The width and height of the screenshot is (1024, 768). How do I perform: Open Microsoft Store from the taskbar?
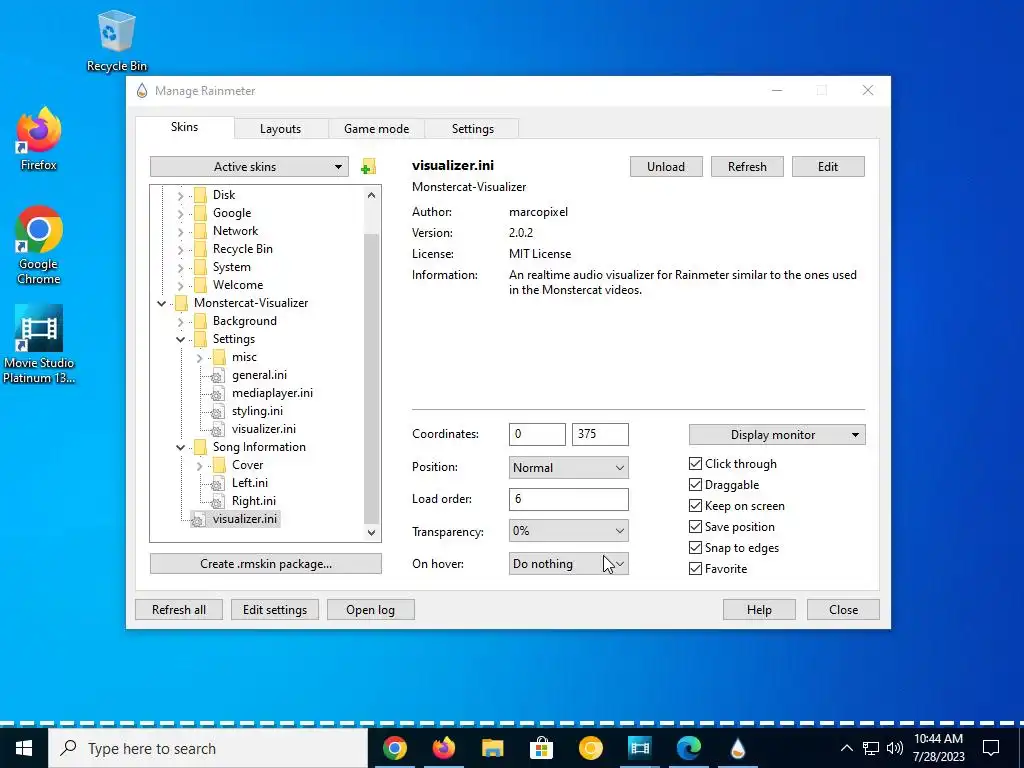[x=541, y=748]
